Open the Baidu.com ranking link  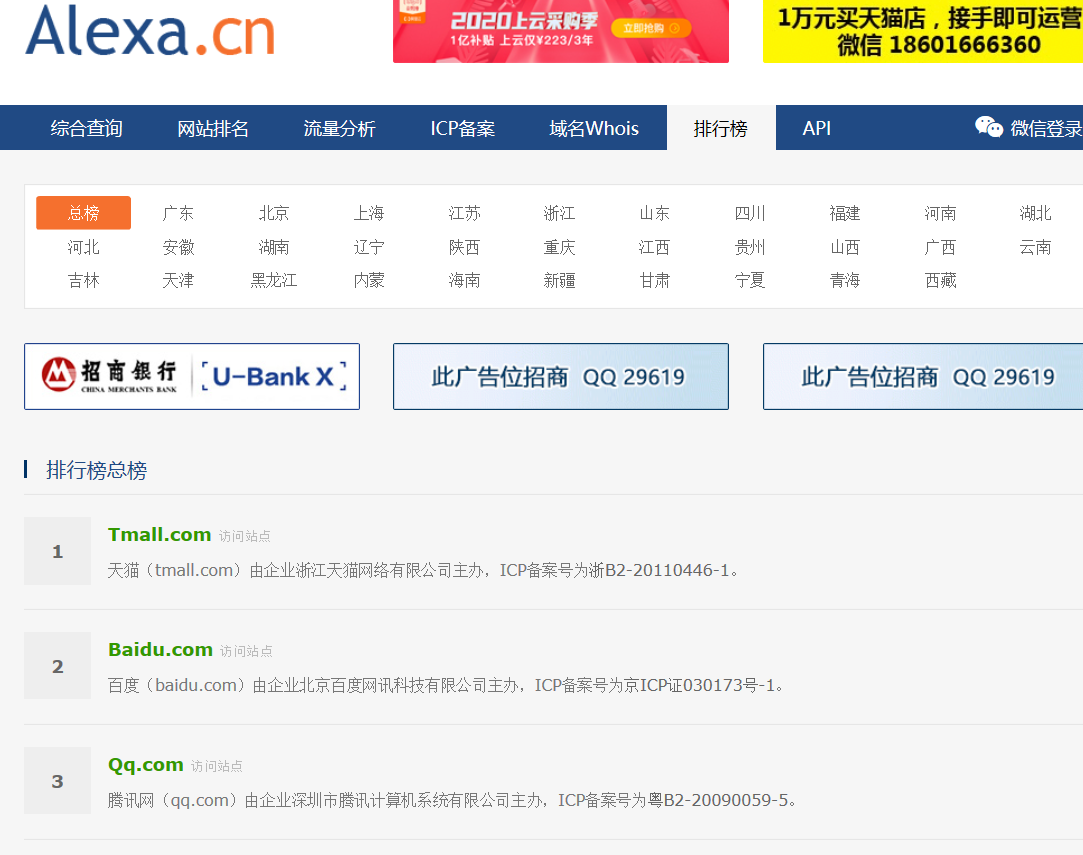coord(160,650)
